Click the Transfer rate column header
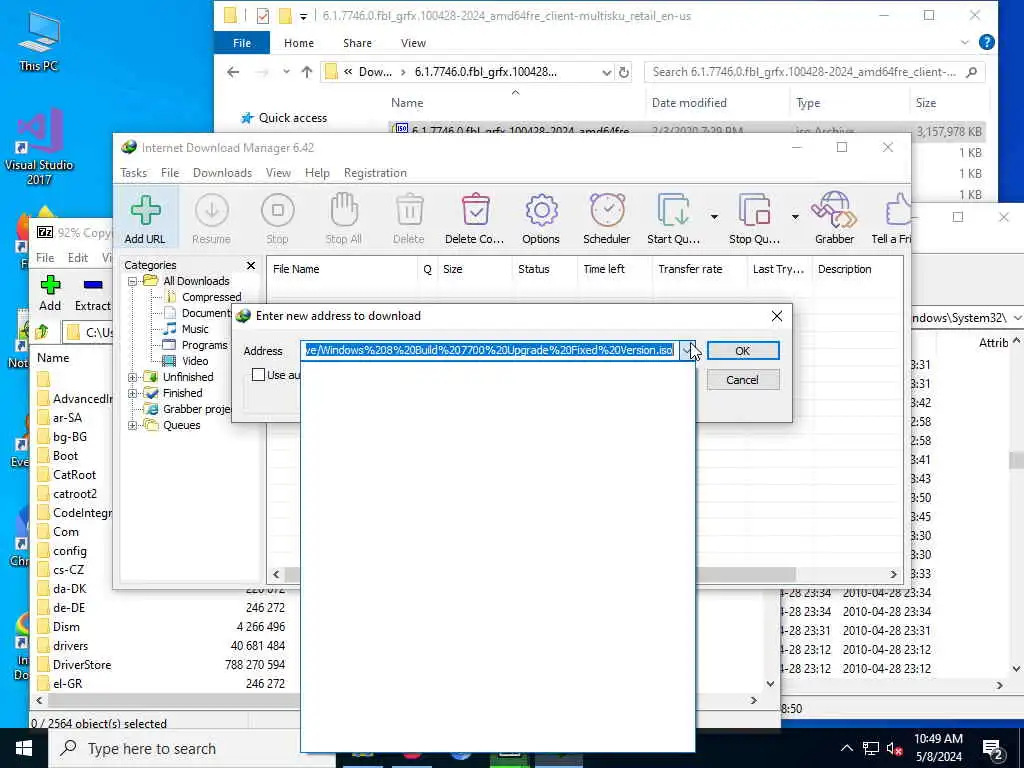Screen dimensions: 1024x768 pyautogui.click(x=699, y=269)
